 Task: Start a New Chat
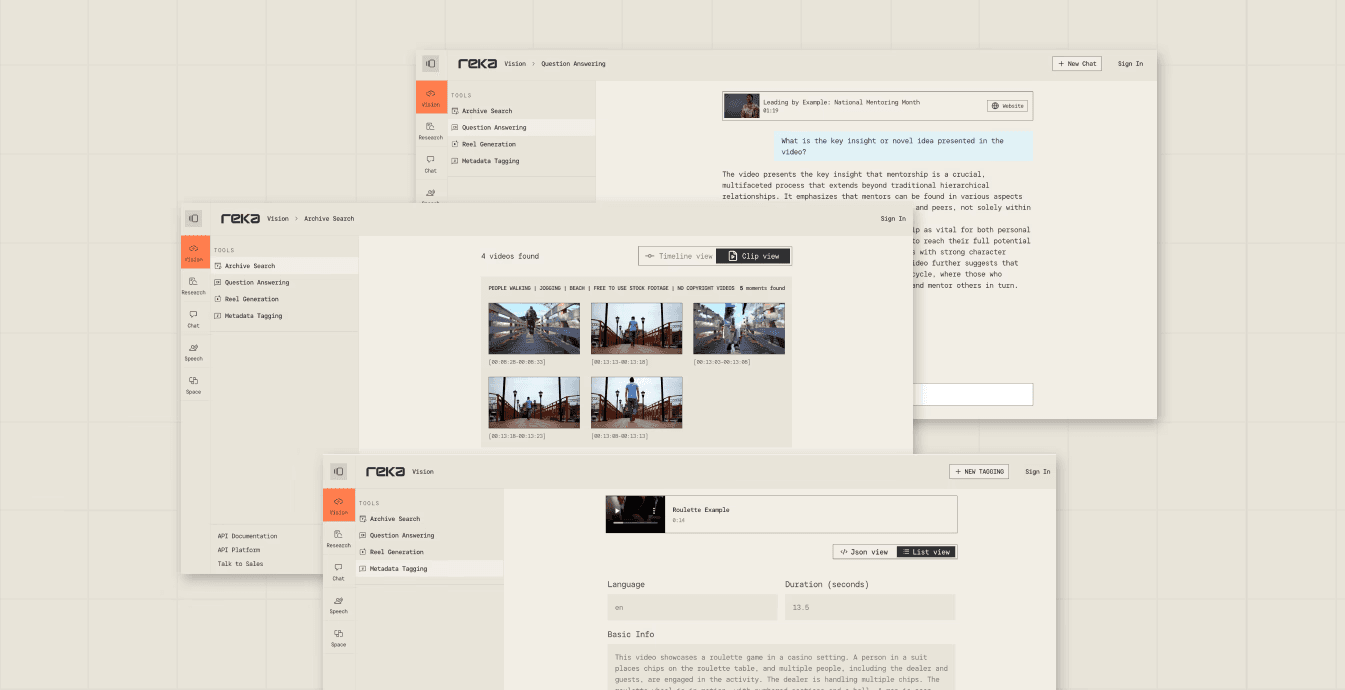coord(1077,63)
